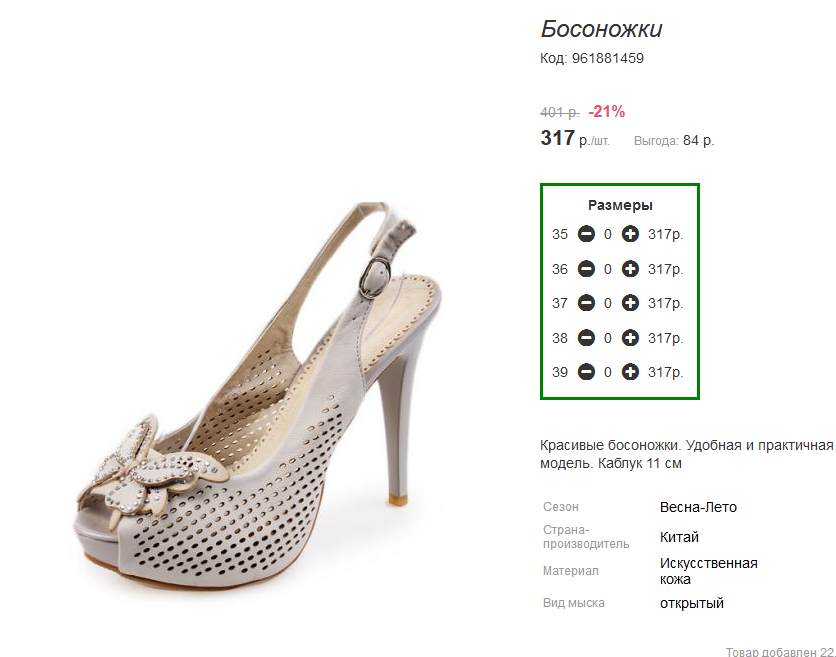Image resolution: width=836 pixels, height=657 pixels.
Task: Select the product code 961881459
Action: point(608,58)
